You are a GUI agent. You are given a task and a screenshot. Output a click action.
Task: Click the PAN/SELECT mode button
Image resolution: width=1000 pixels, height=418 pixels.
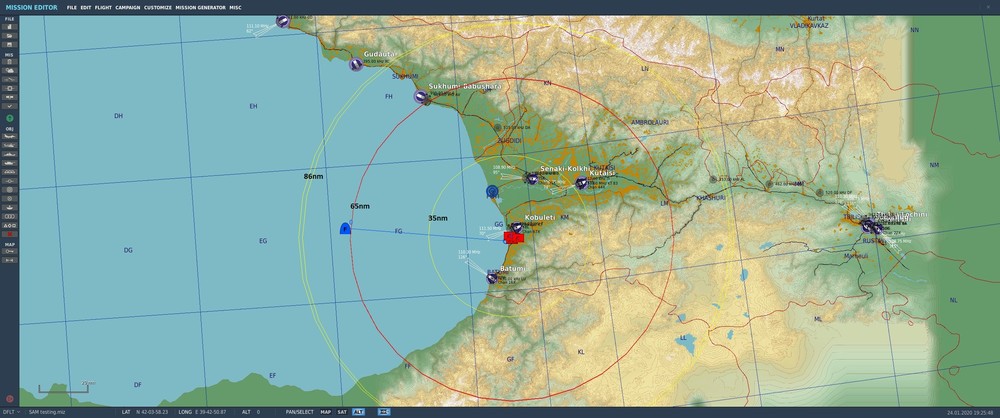[300, 412]
